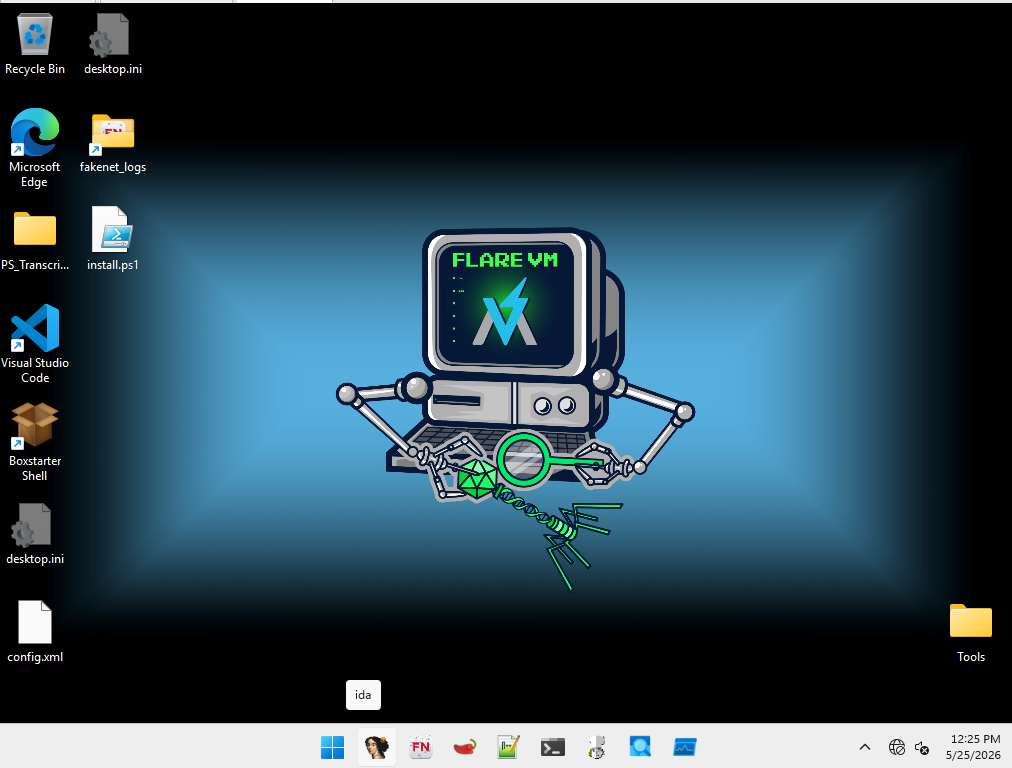Select the Boxstarter Shell shortcut

pos(35,443)
